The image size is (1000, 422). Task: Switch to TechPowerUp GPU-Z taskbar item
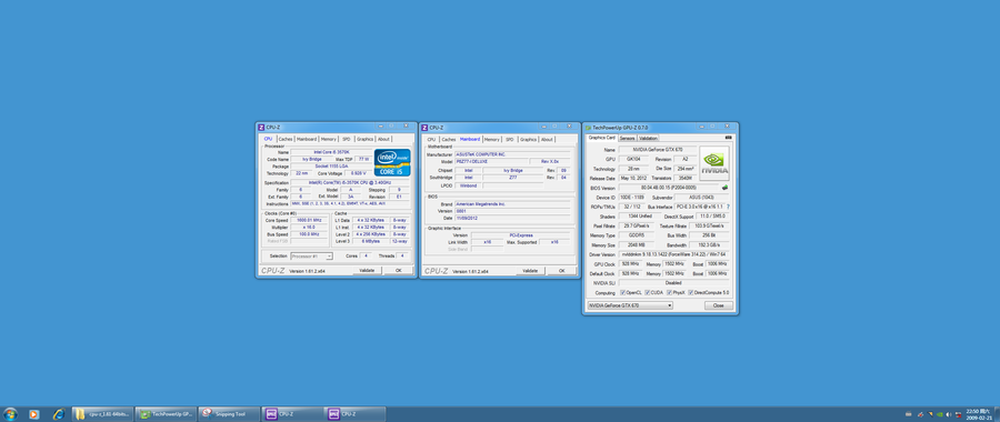click(x=165, y=414)
